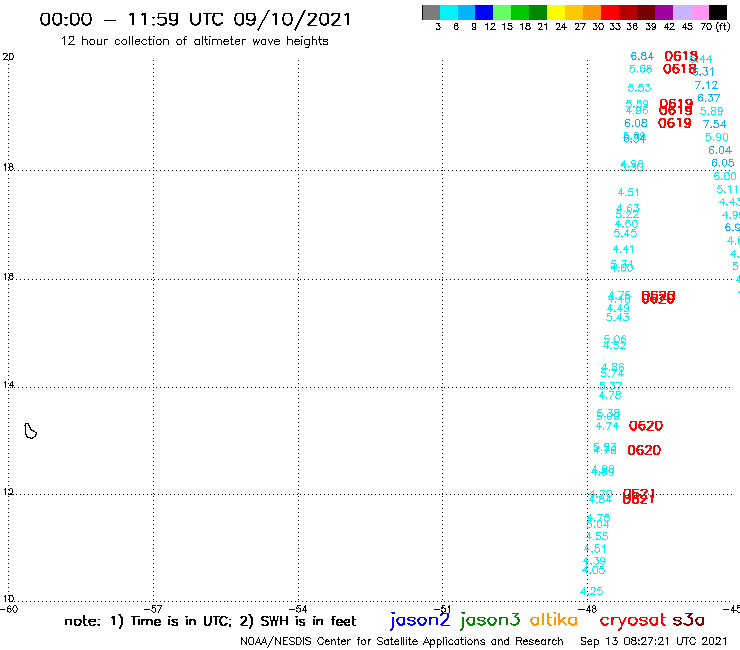Click the "altika" satellite label
The height and width of the screenshot is (650, 740).
(x=554, y=619)
